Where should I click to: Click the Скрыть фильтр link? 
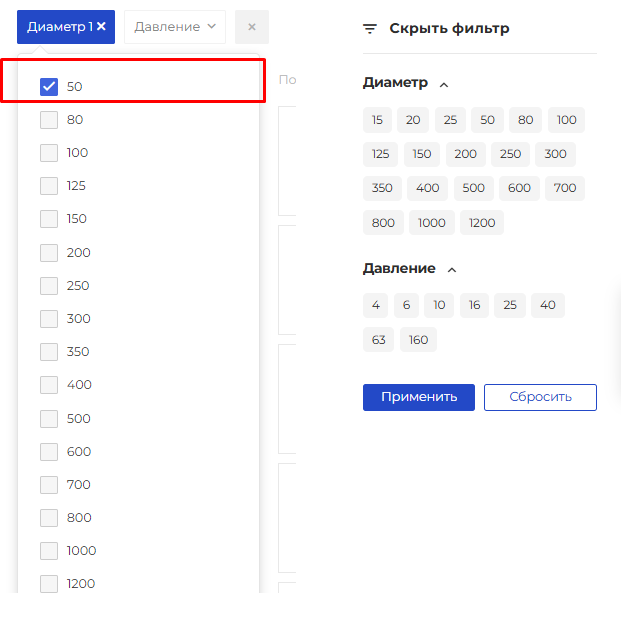point(449,29)
